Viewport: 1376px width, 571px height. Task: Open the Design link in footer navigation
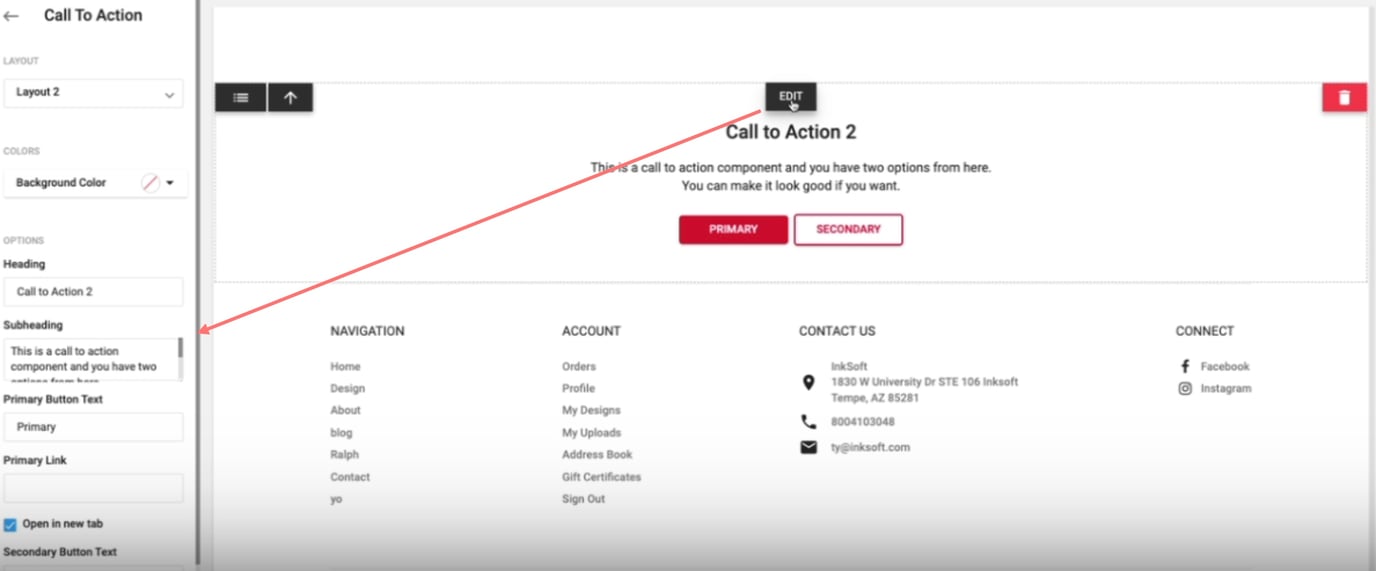[347, 388]
